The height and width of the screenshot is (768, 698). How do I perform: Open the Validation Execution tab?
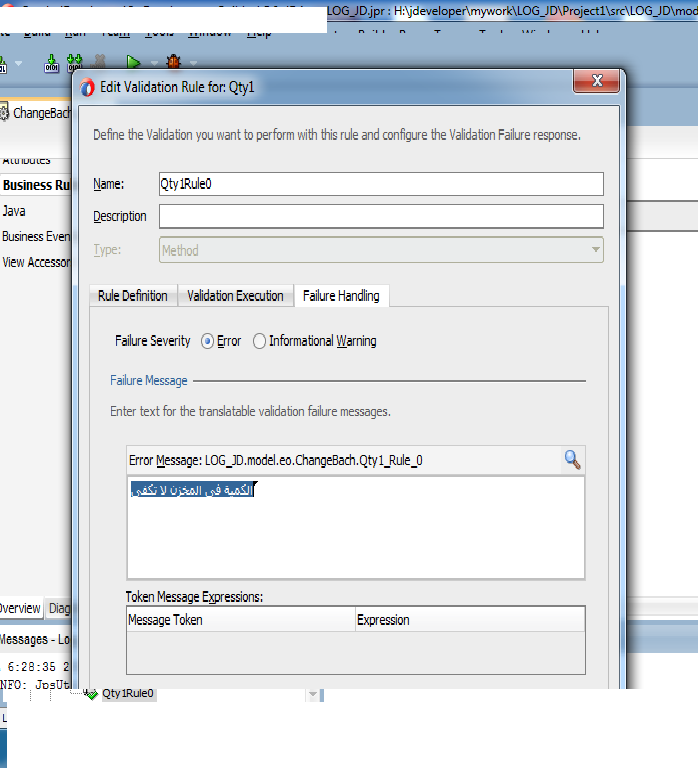point(235,296)
